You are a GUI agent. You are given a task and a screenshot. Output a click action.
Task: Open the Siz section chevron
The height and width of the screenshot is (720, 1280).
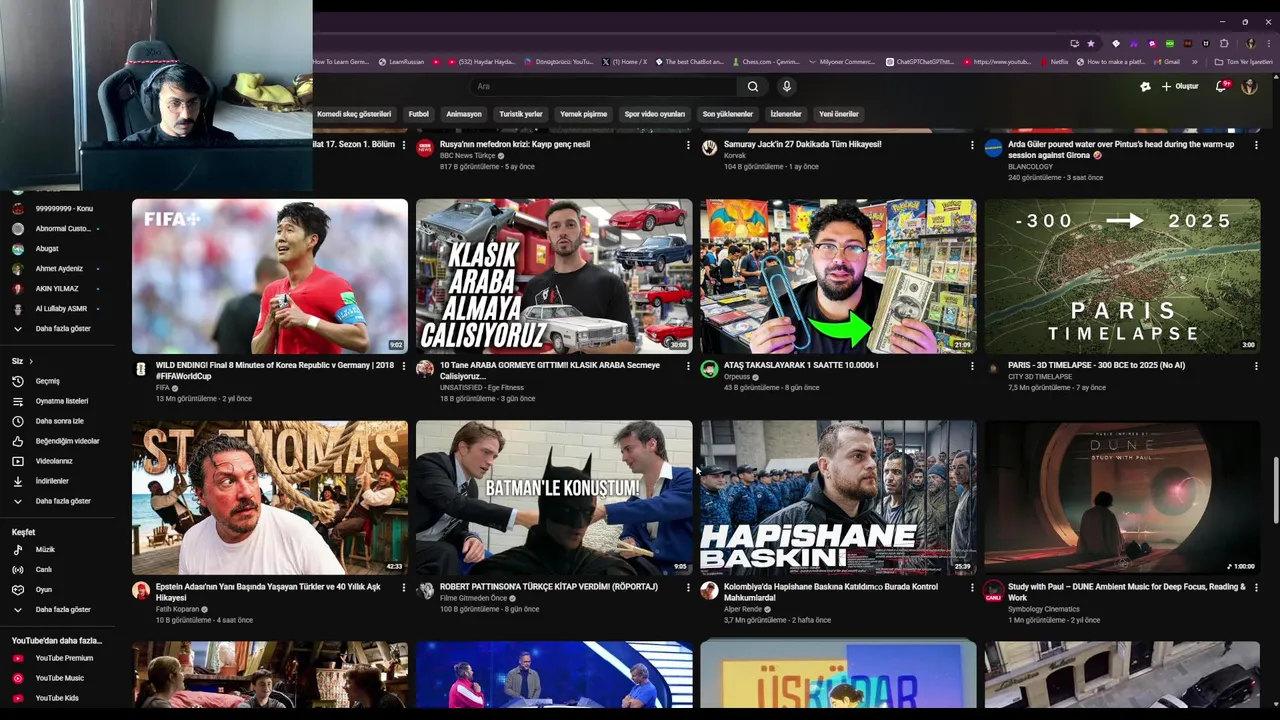pyautogui.click(x=30, y=361)
